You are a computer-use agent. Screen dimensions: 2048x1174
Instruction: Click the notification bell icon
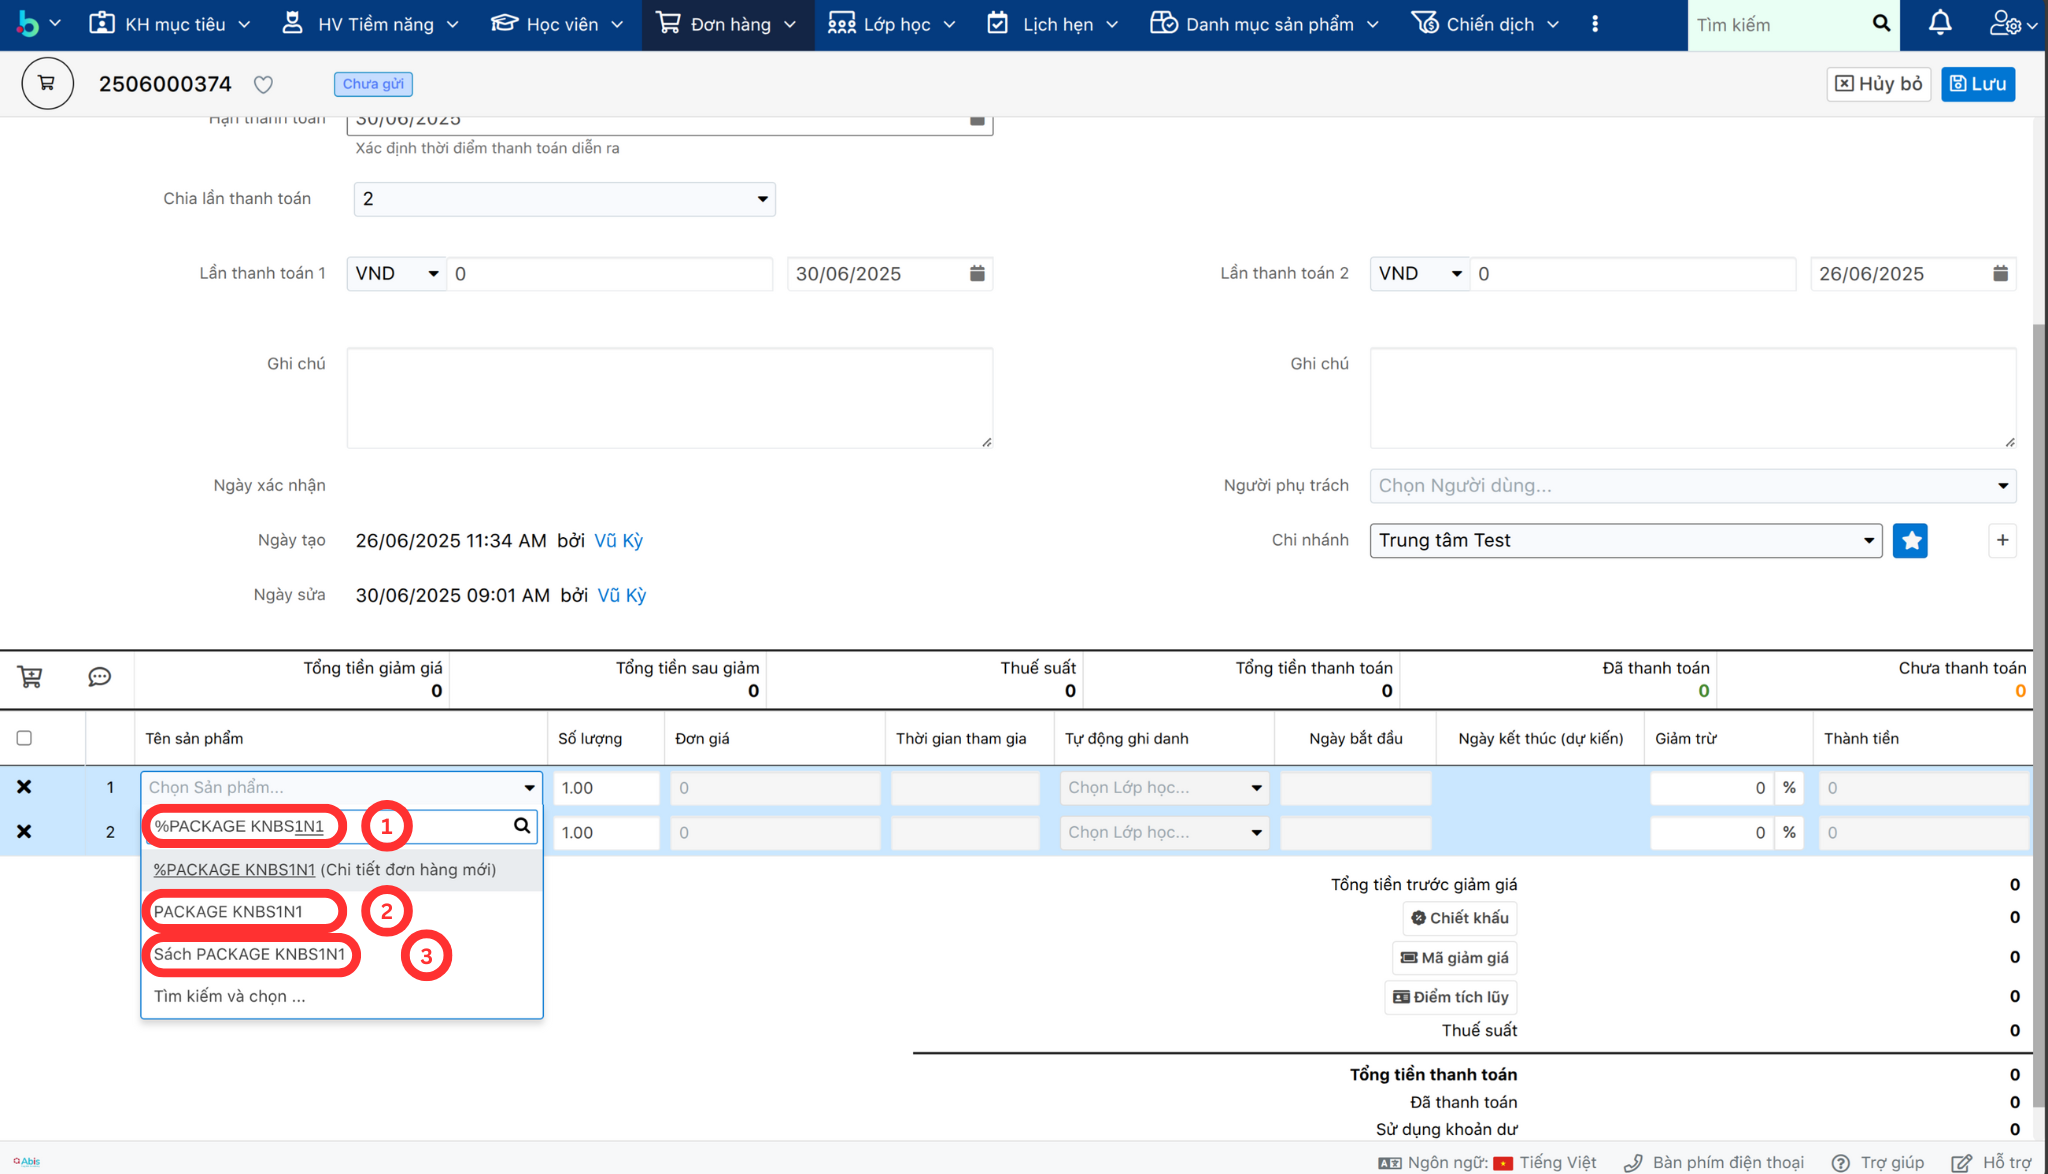tap(1939, 23)
